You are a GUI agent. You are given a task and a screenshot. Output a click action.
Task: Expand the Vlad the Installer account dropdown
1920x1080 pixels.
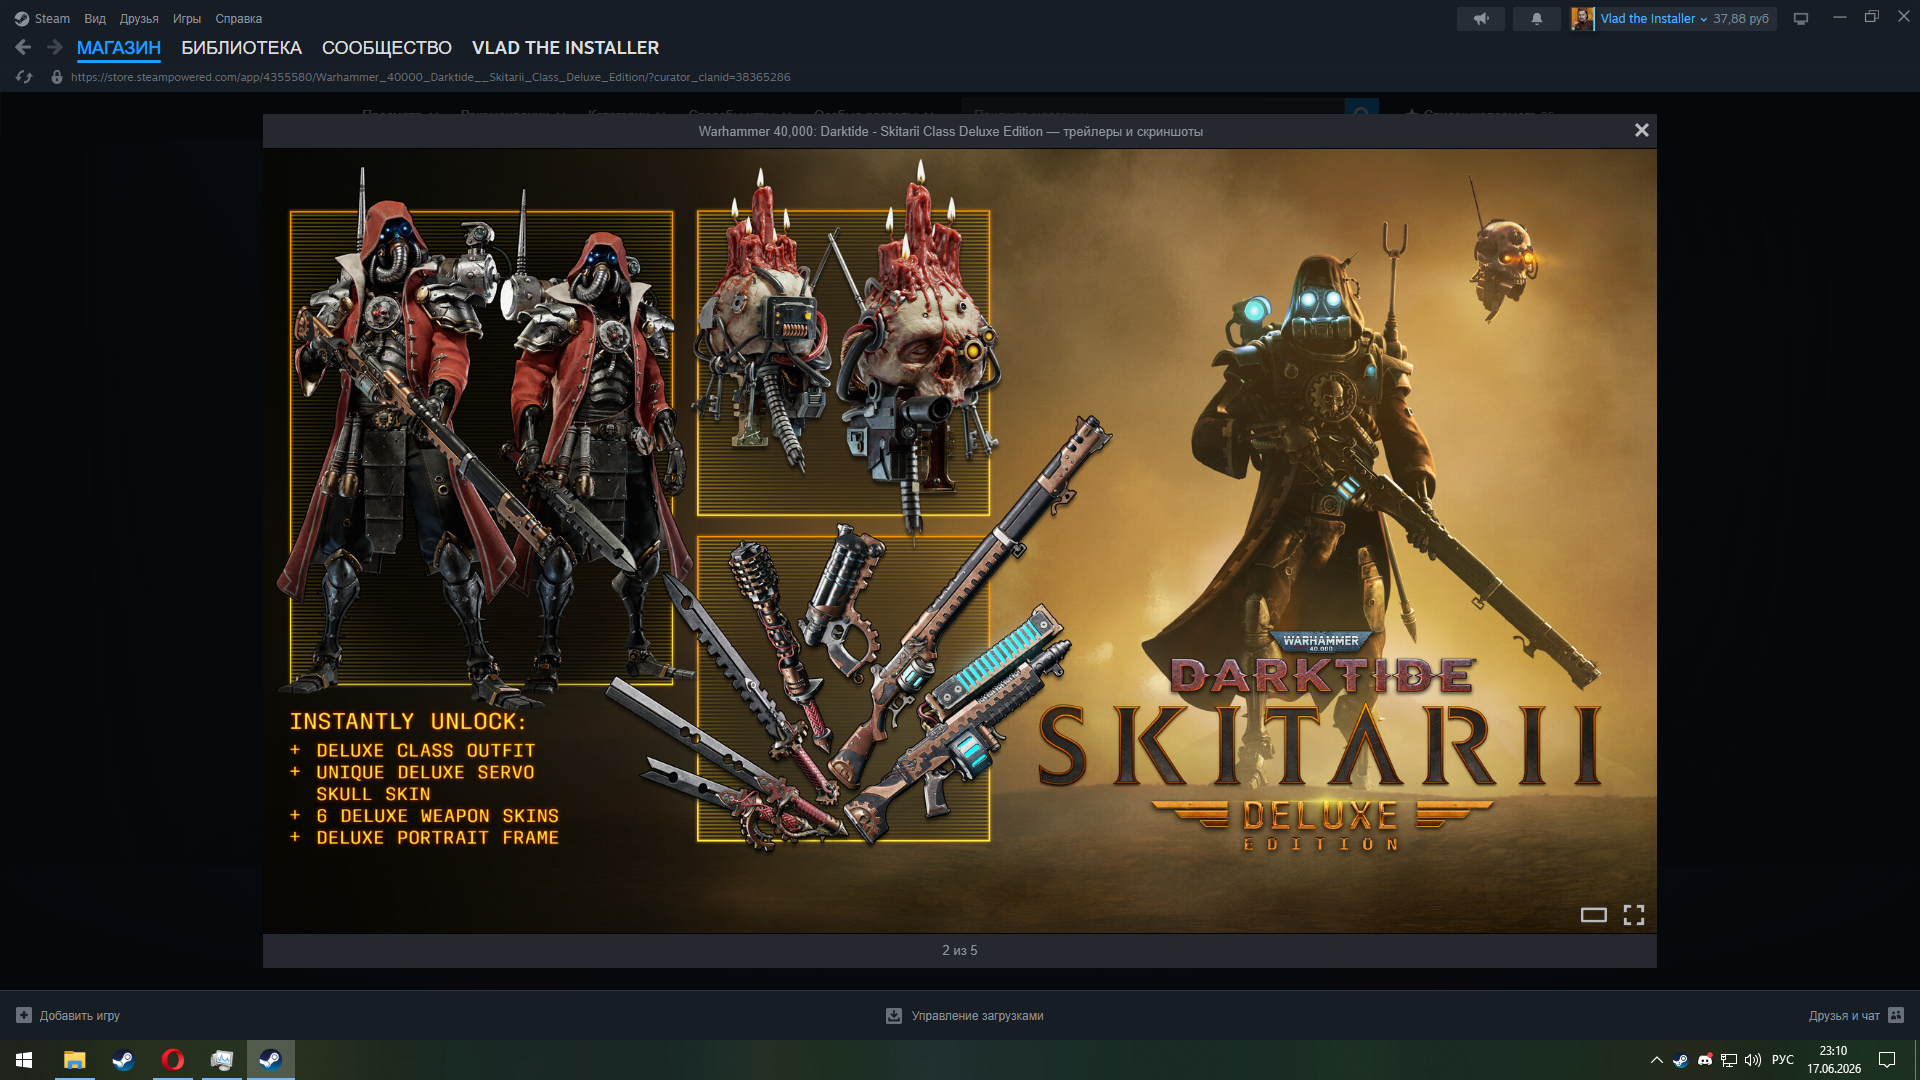1653,18
